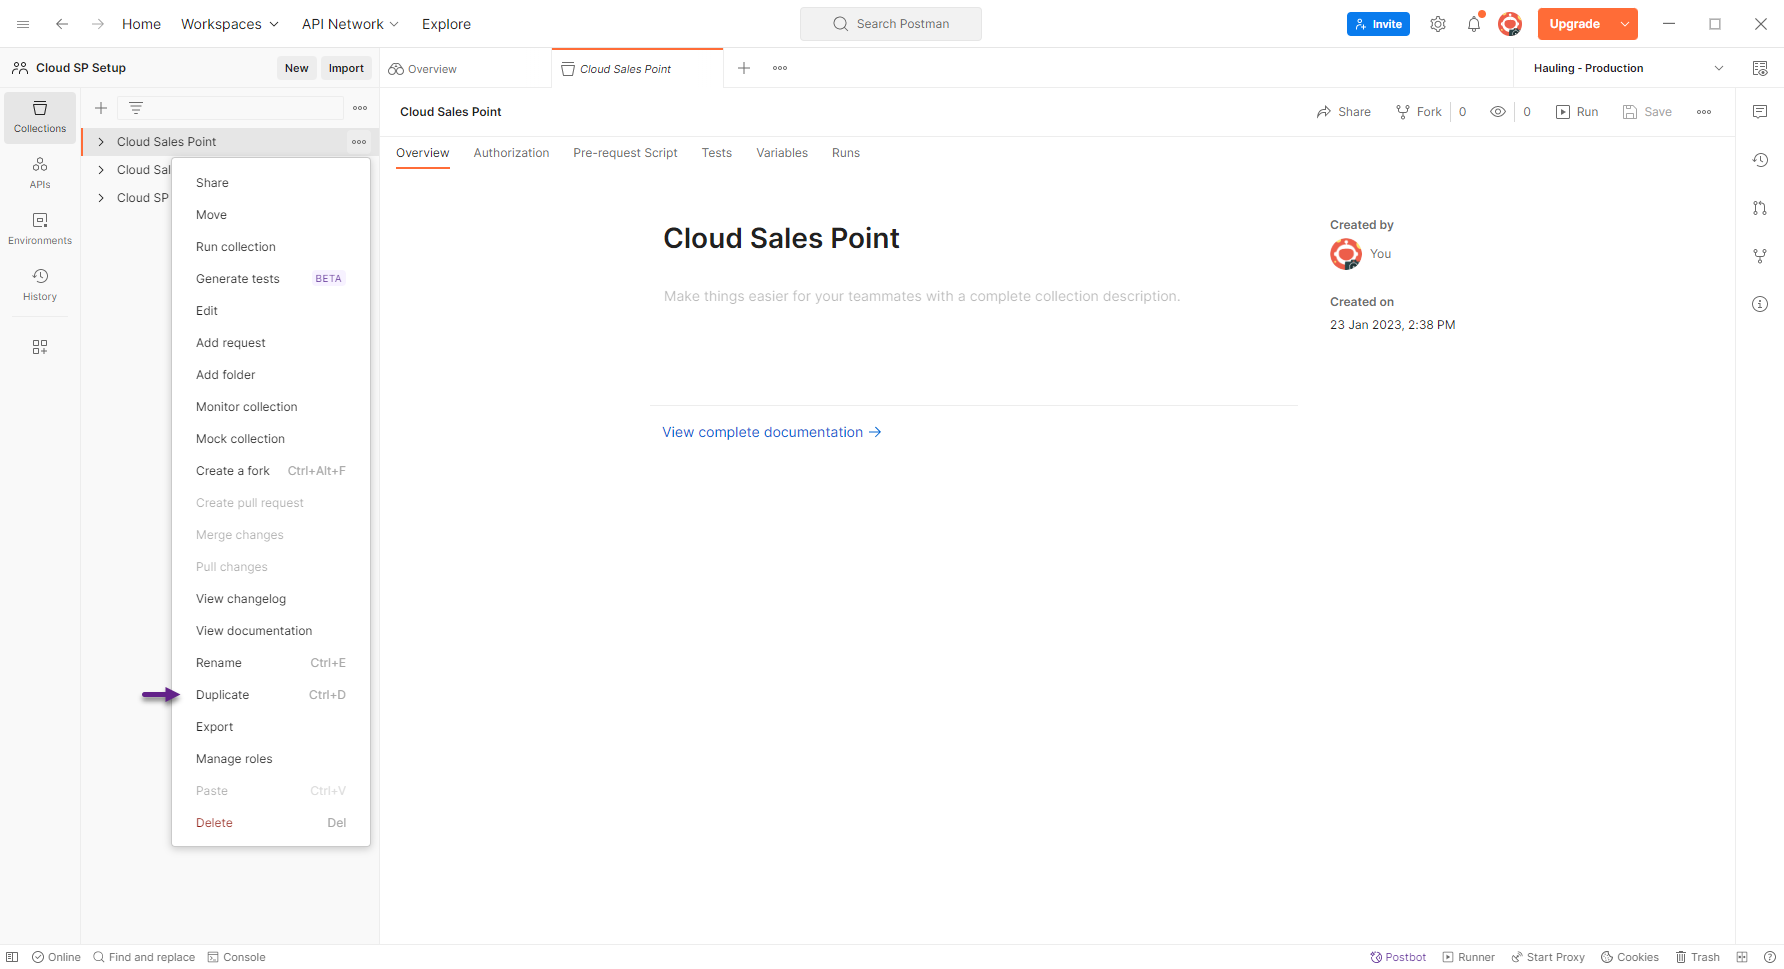This screenshot has width=1784, height=969.
Task: Open the configure sidebar grid icon
Action: (40, 347)
